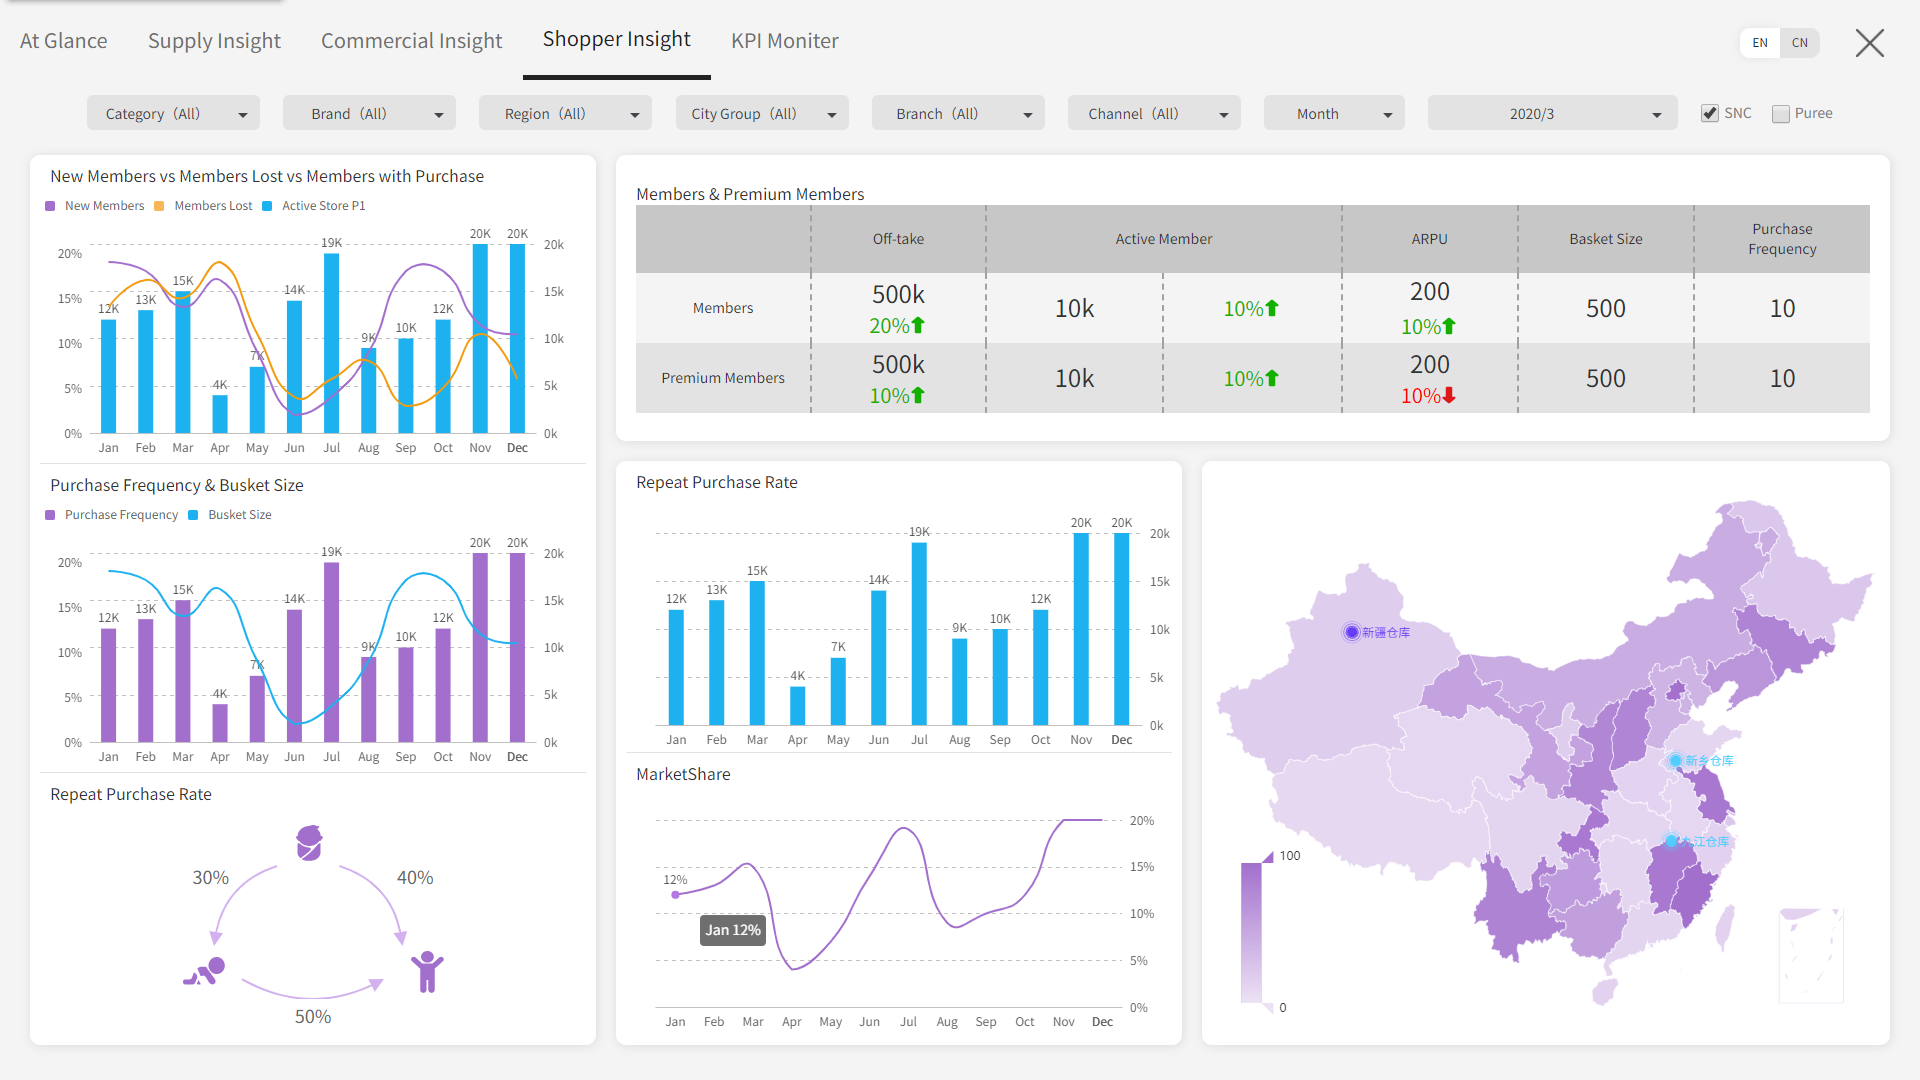Click the shopper head icon in the Repeat Purchase cycle
1920x1080 pixels.
coord(309,843)
